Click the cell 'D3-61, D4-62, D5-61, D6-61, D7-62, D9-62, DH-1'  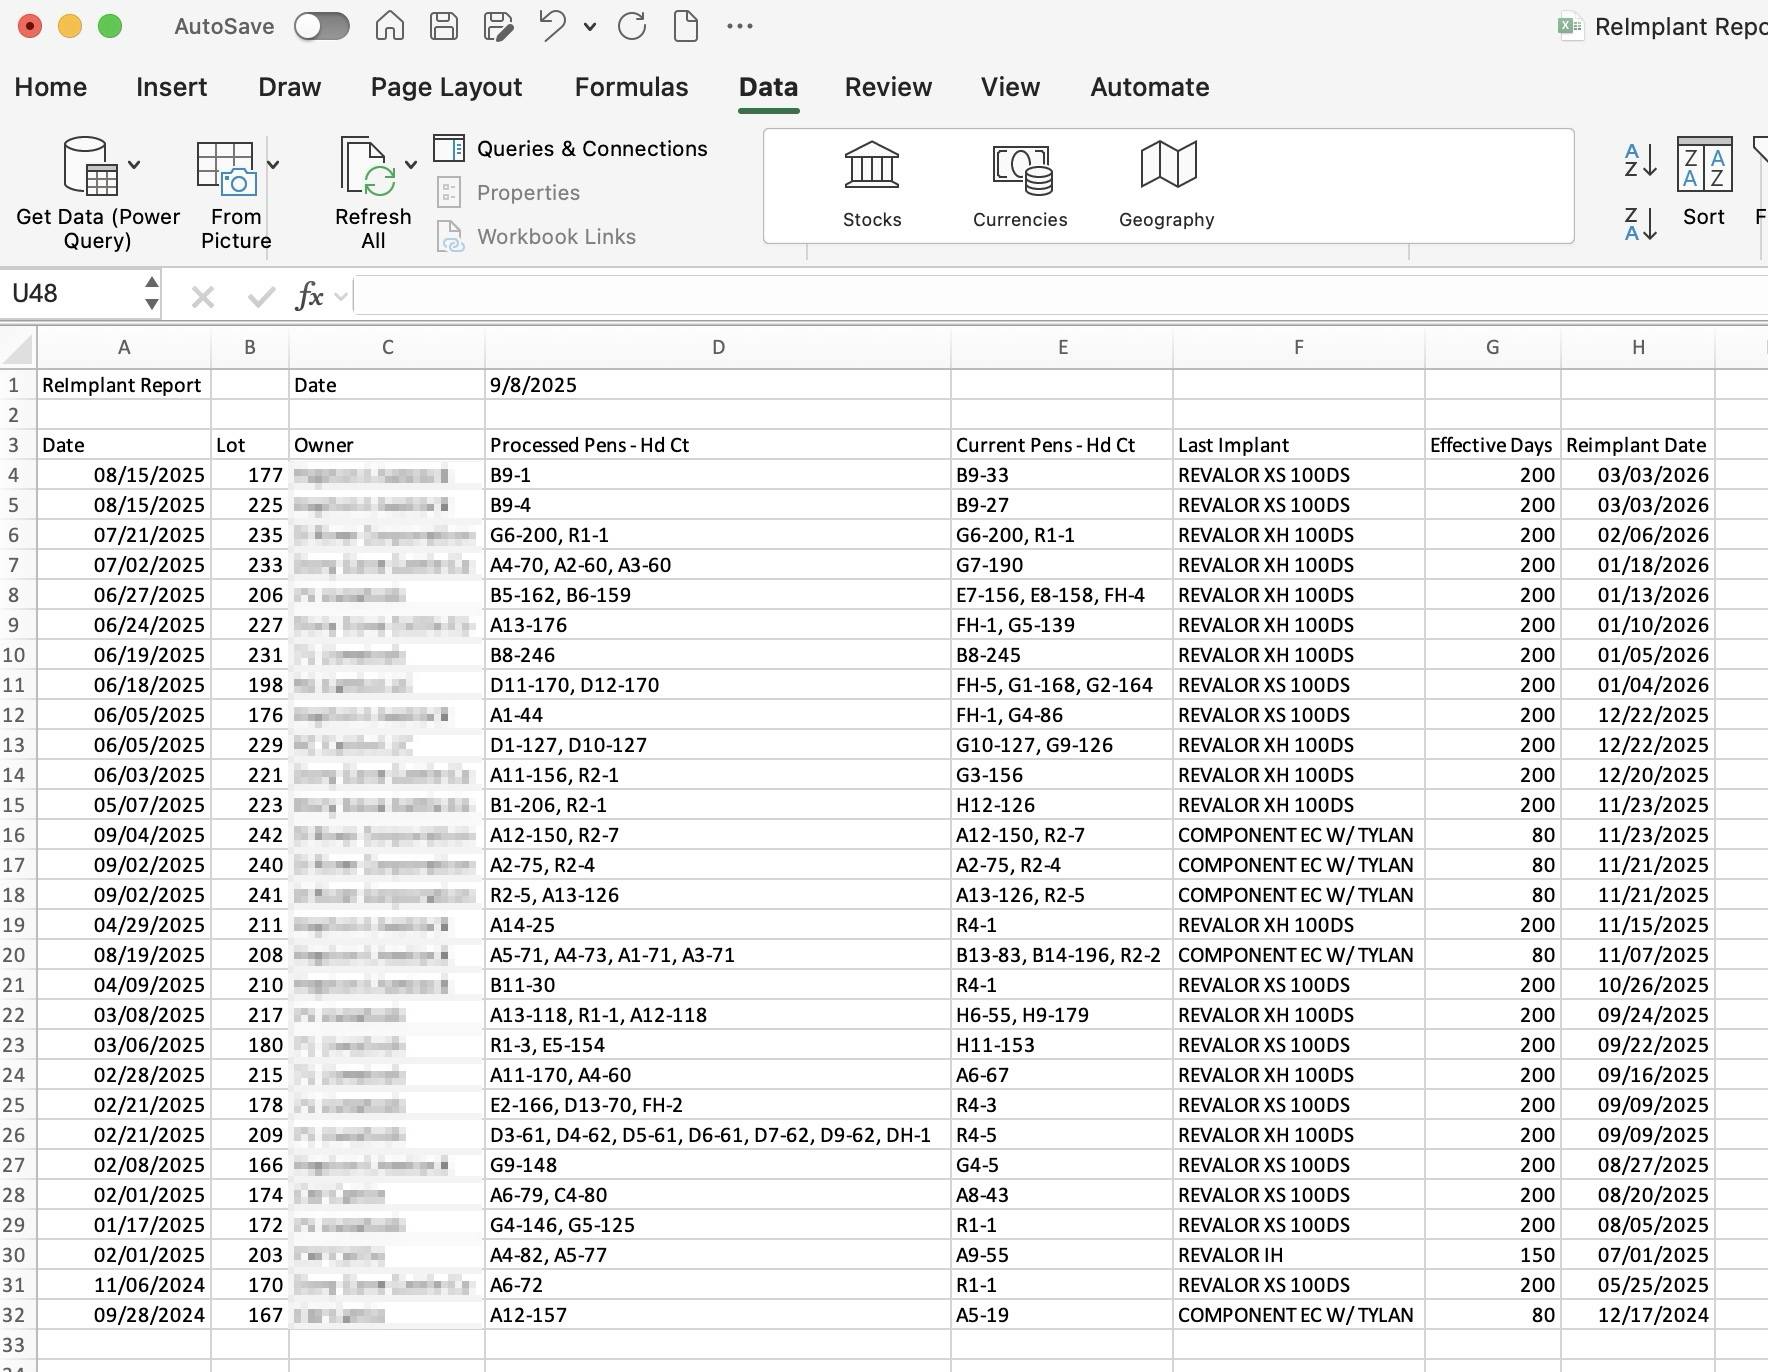[x=718, y=1135]
